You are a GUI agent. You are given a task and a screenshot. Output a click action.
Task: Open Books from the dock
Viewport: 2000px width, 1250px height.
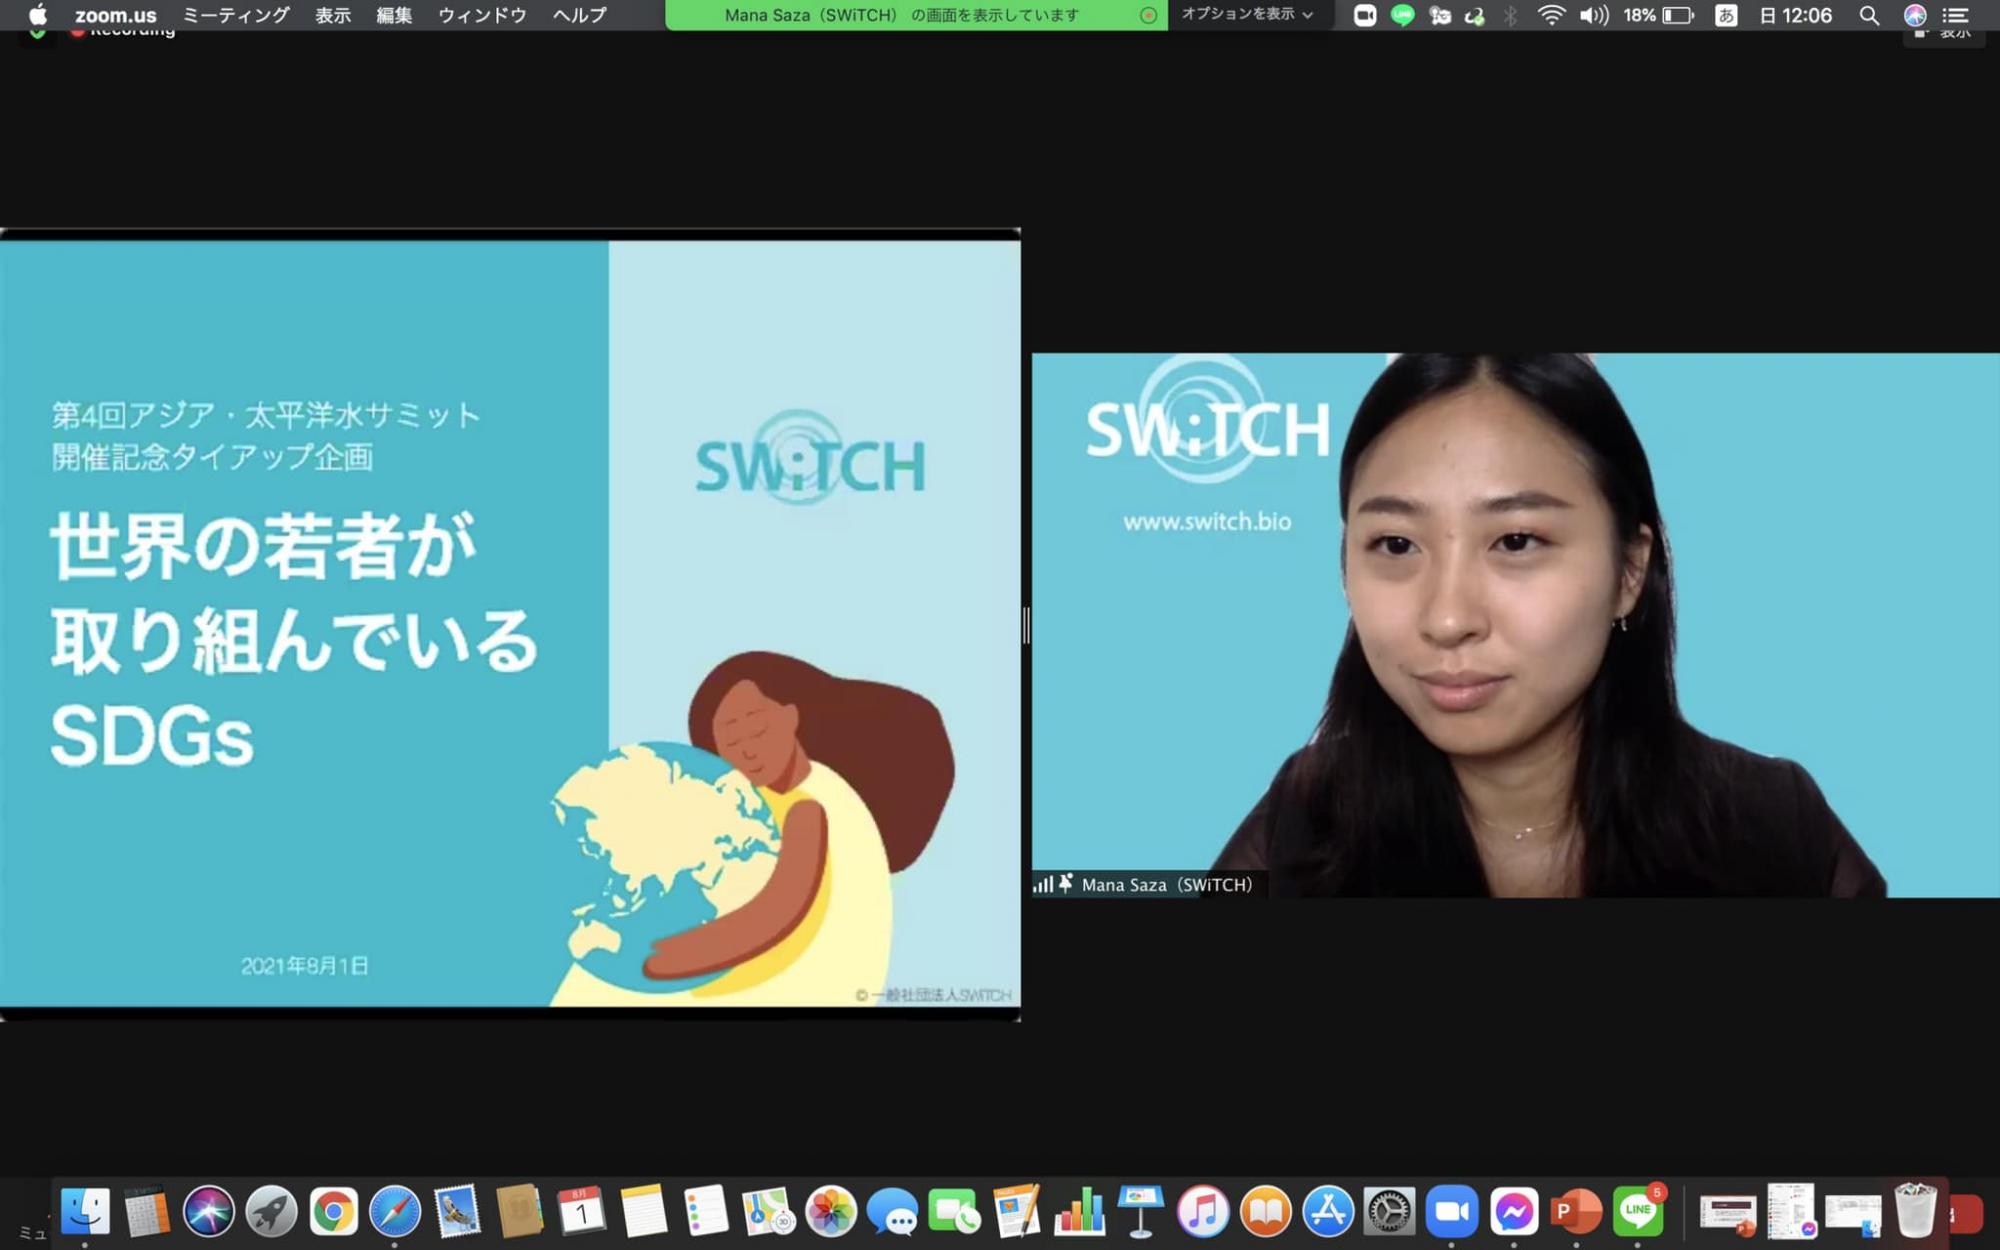[1265, 1211]
